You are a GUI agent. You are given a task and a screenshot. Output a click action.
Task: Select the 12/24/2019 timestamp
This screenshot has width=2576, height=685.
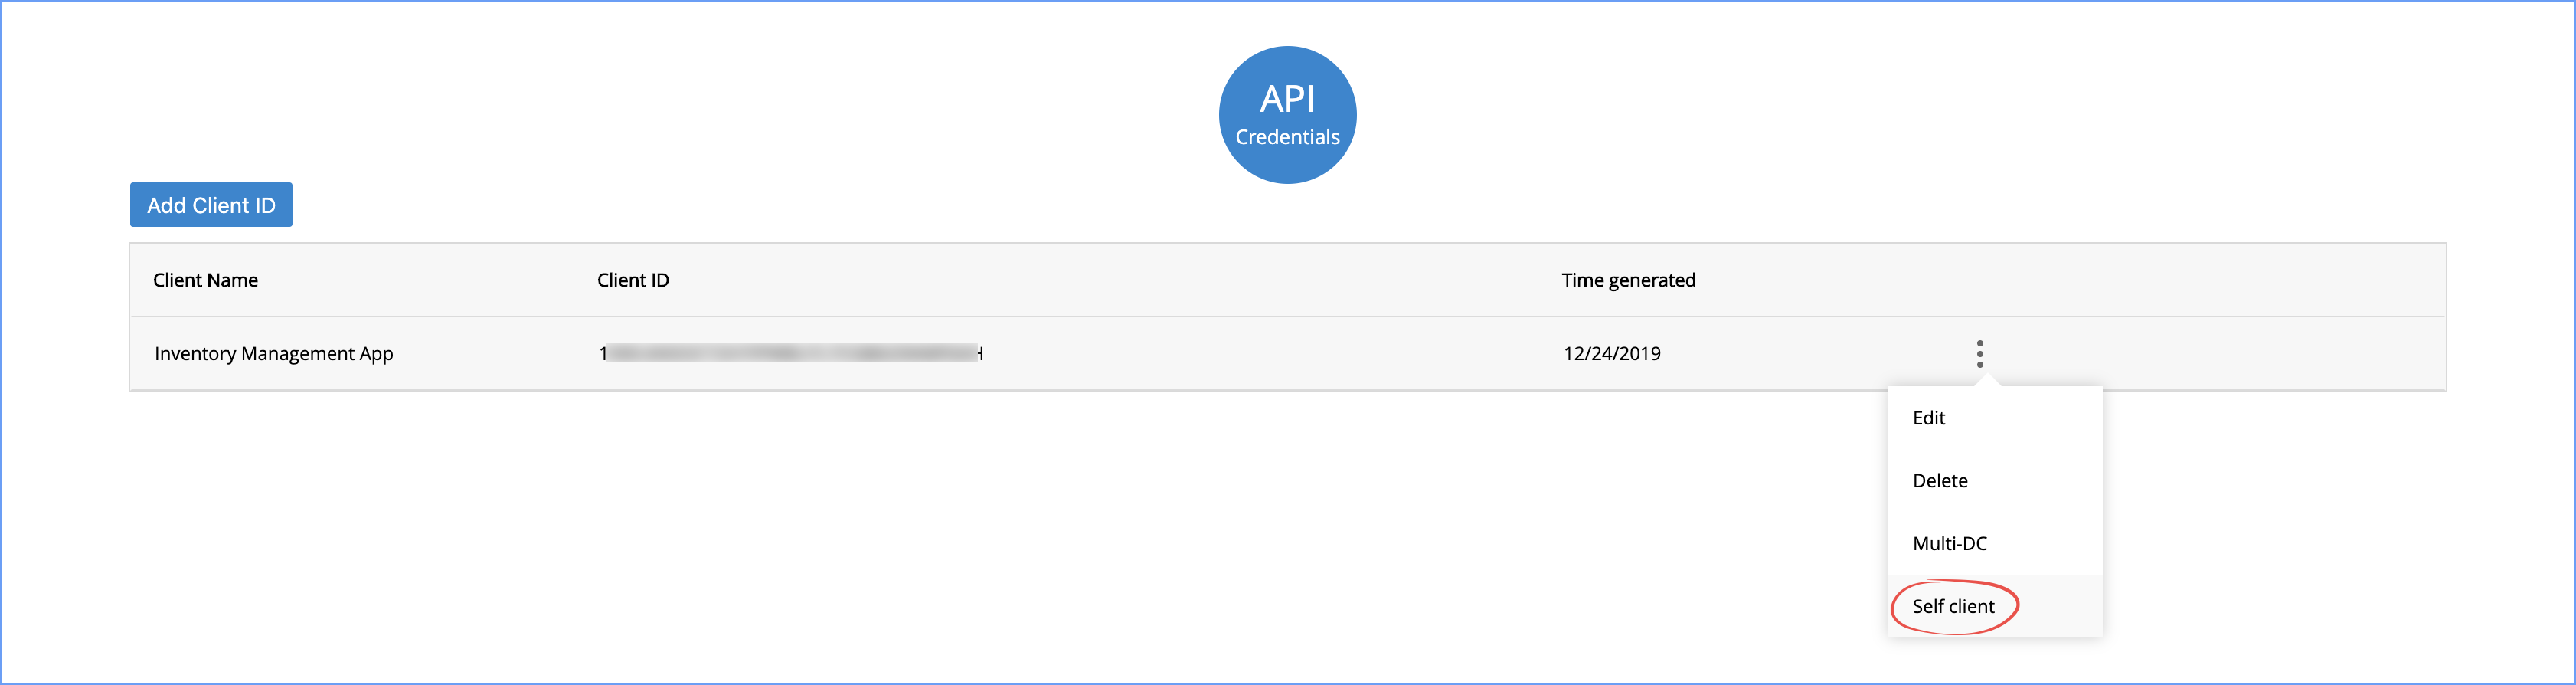click(1612, 353)
